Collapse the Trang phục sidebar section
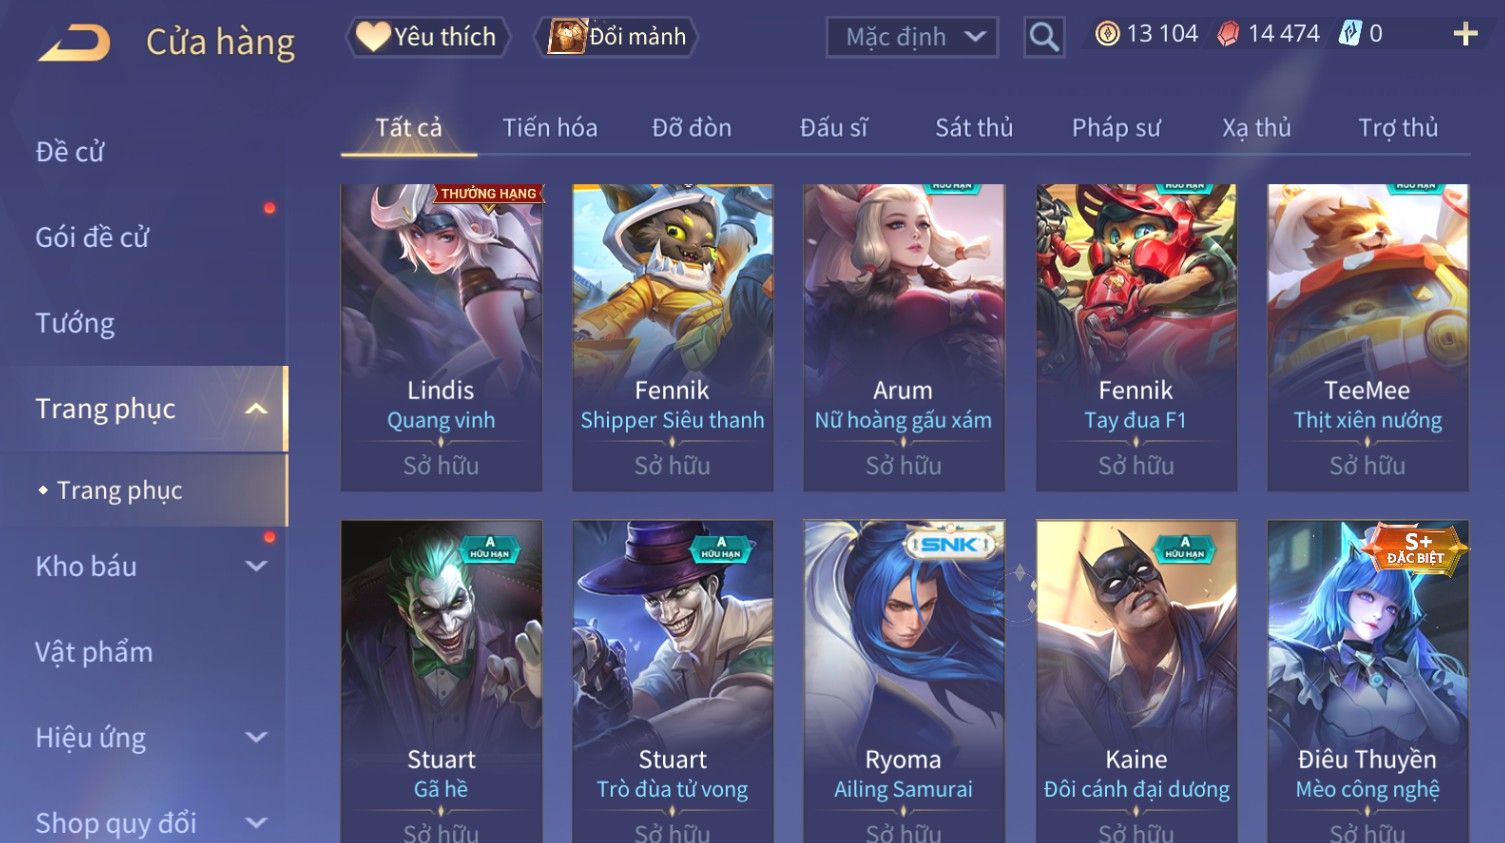Image resolution: width=1505 pixels, height=843 pixels. click(x=256, y=409)
